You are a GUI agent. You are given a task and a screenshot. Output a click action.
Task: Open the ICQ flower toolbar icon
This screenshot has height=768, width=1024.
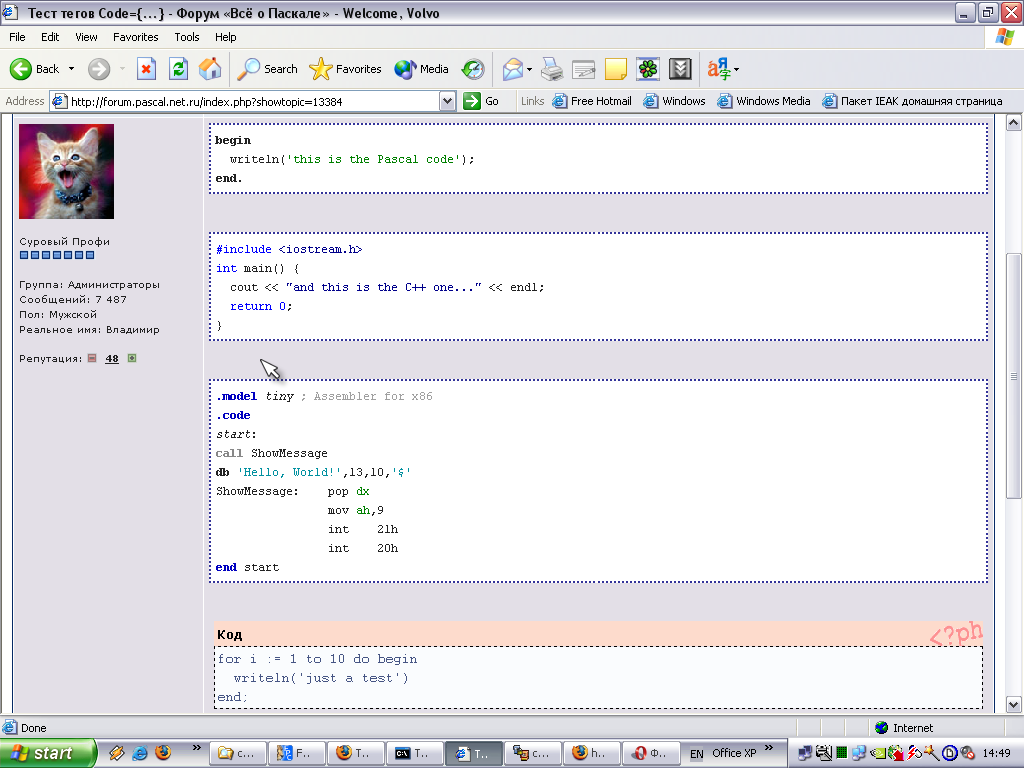click(648, 69)
